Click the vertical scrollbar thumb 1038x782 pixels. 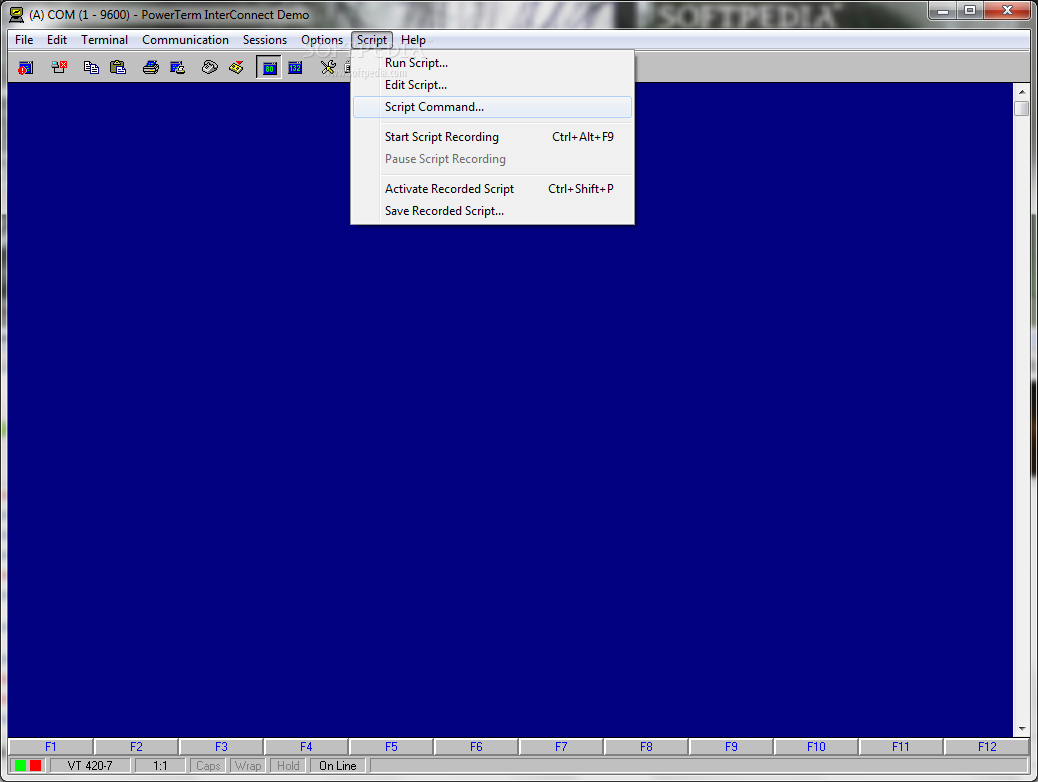[x=1021, y=109]
